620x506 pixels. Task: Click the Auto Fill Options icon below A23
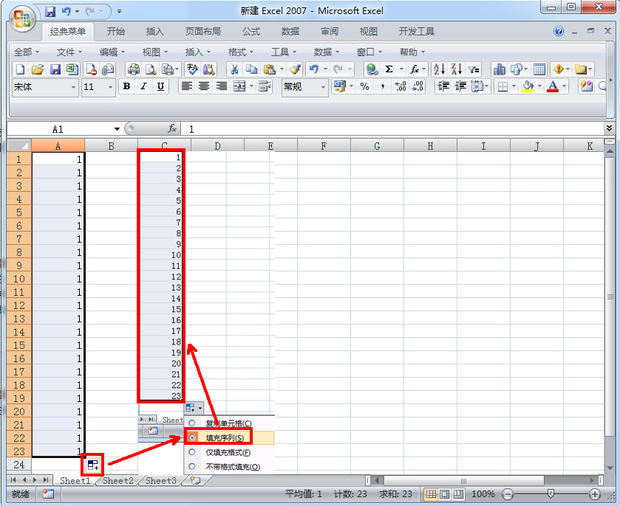[93, 465]
